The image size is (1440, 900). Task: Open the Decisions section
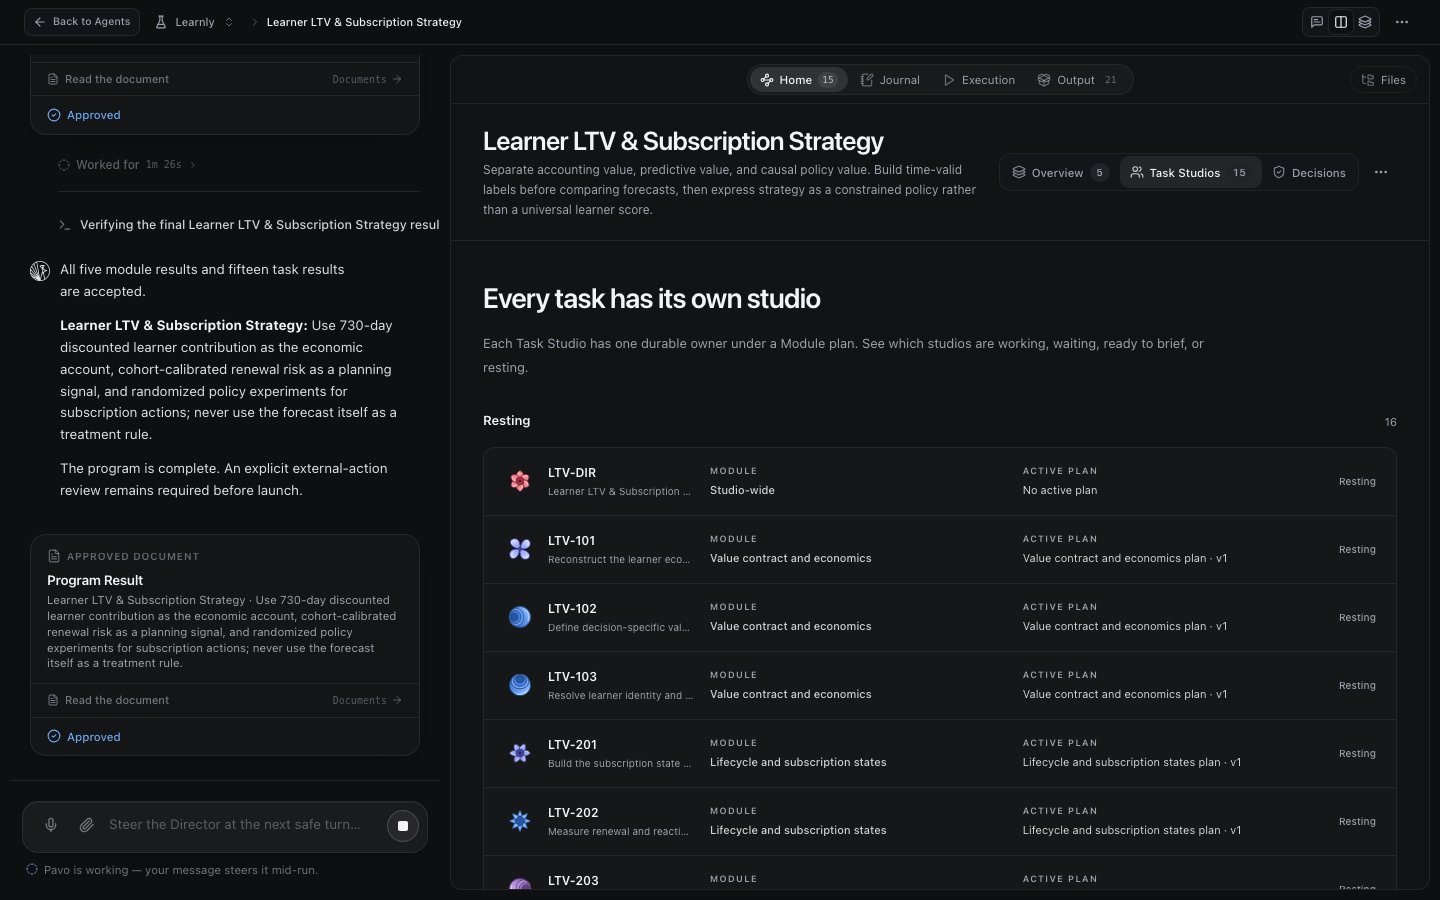(1309, 173)
